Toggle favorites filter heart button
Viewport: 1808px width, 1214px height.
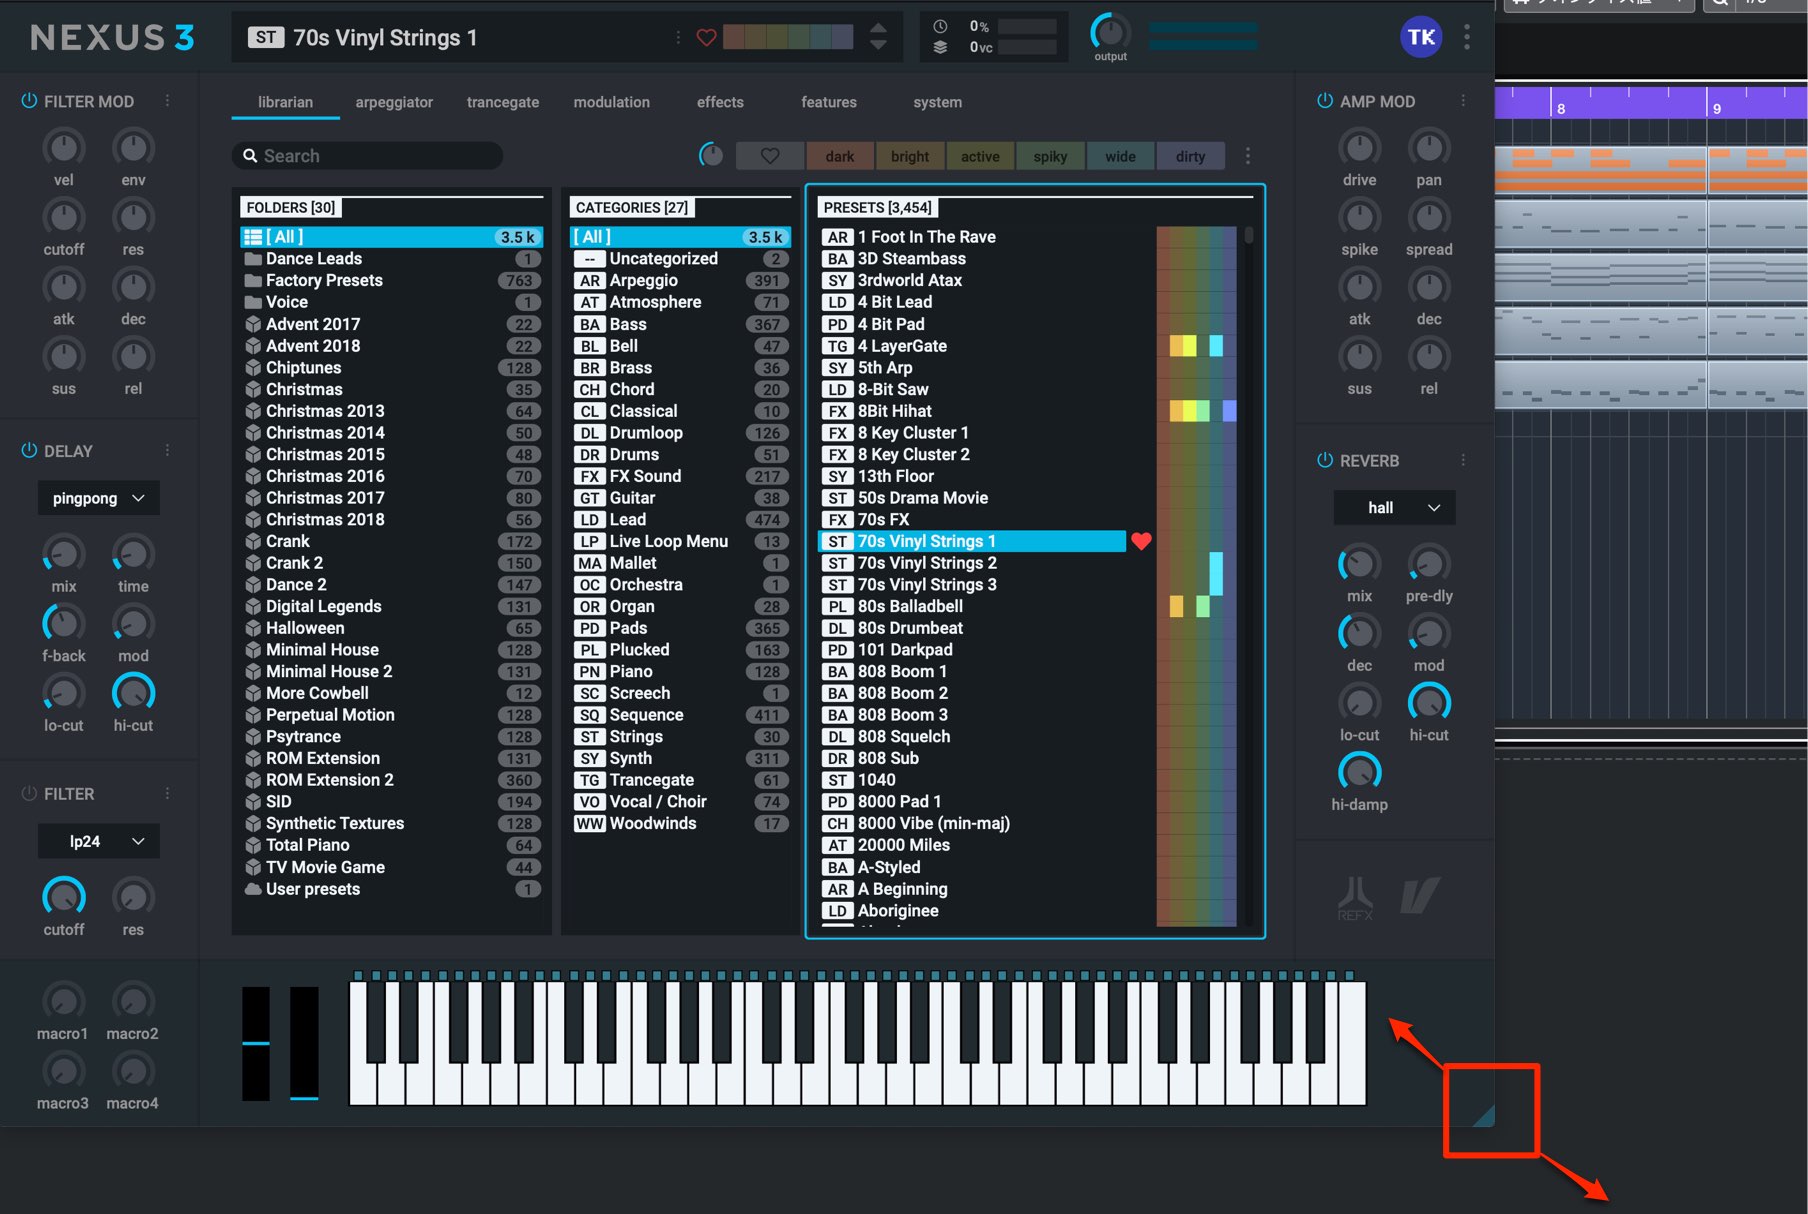coord(770,156)
